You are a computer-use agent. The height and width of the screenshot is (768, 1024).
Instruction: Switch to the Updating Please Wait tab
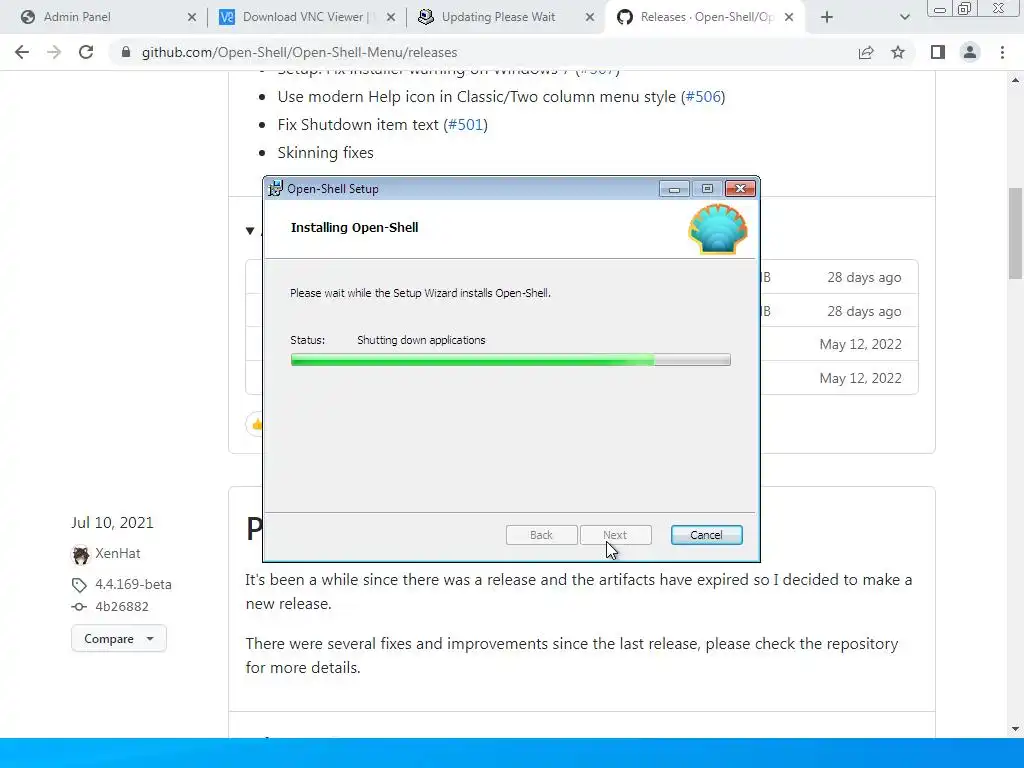[x=498, y=17]
